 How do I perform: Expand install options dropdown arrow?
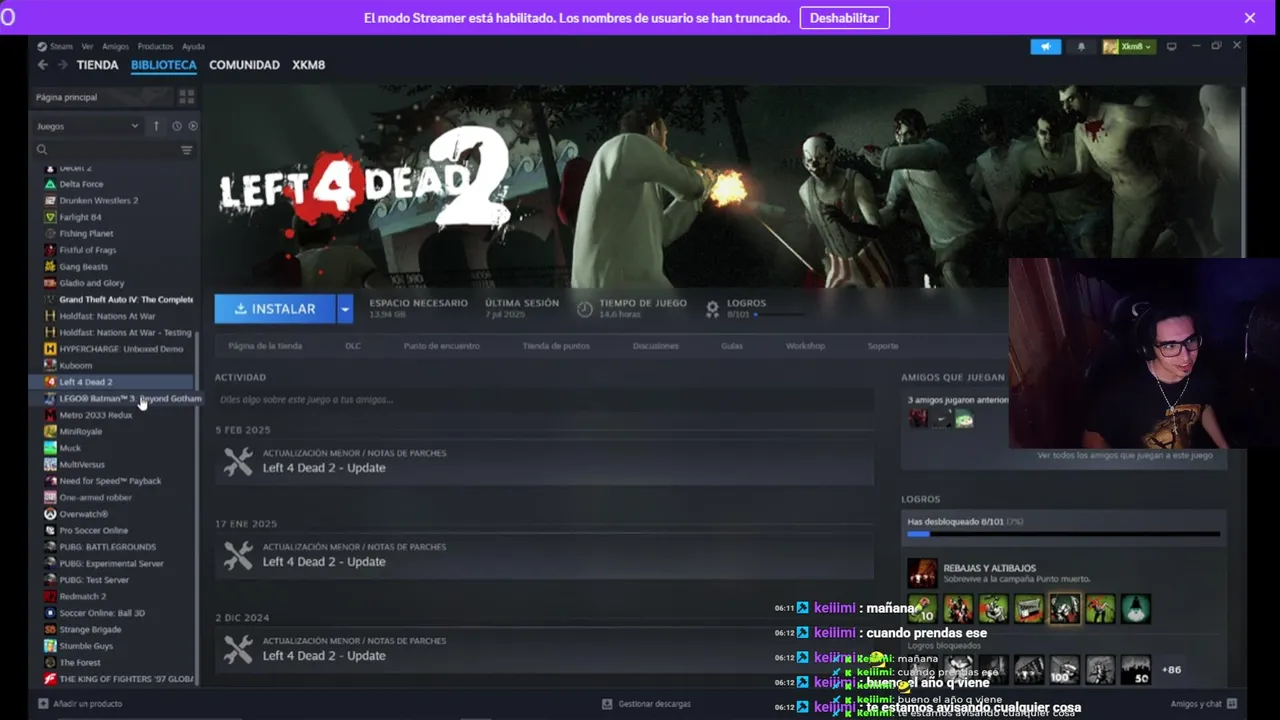[345, 309]
